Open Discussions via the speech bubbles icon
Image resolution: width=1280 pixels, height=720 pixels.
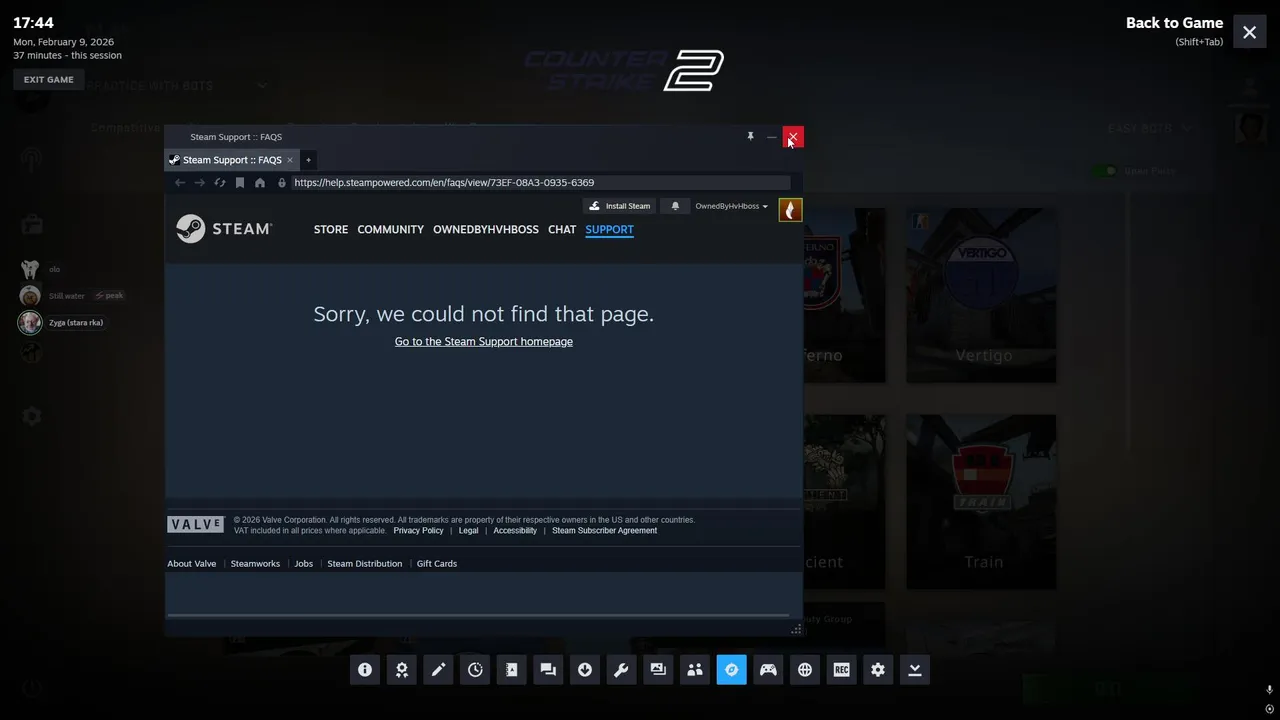click(x=548, y=670)
